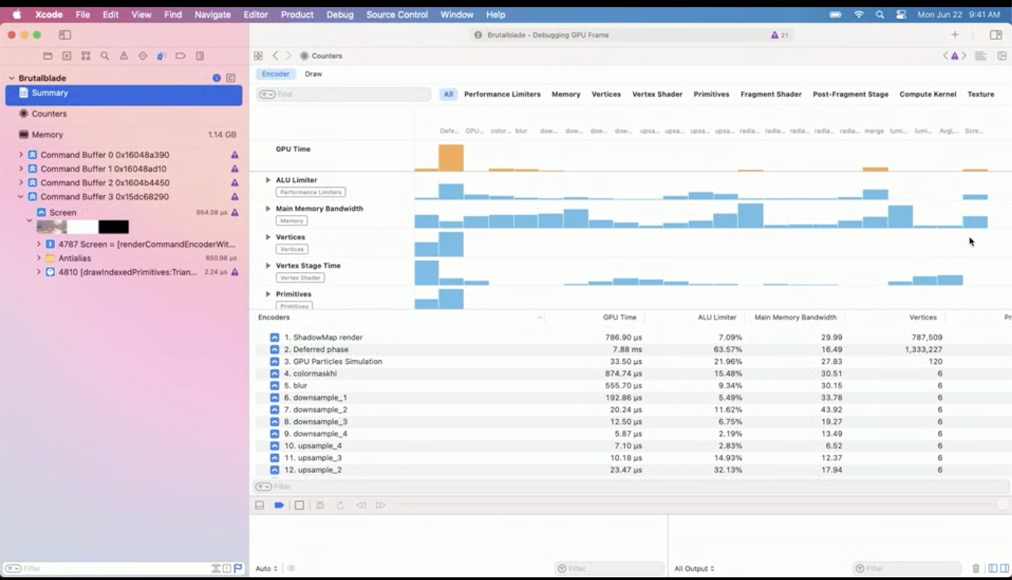
Task: Open the All Output dropdown
Action: click(694, 568)
